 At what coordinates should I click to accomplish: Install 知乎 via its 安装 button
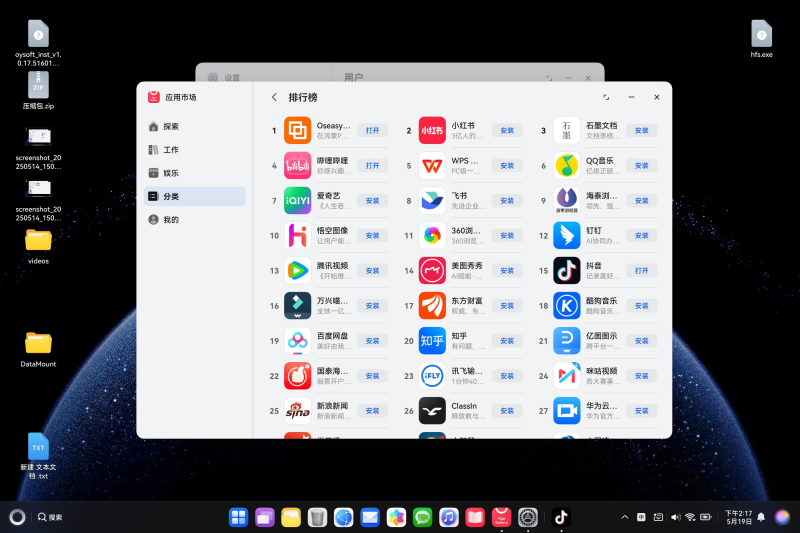[507, 341]
